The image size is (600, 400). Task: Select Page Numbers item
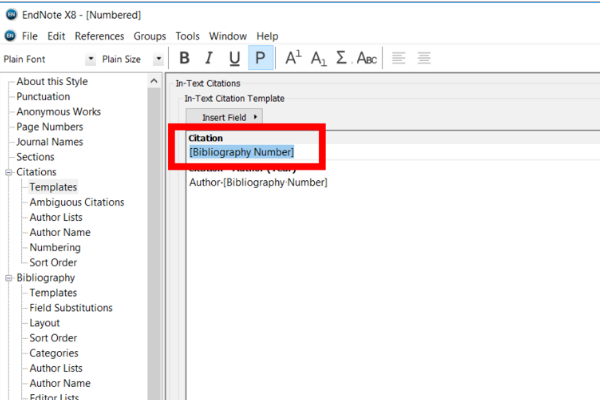[50, 127]
